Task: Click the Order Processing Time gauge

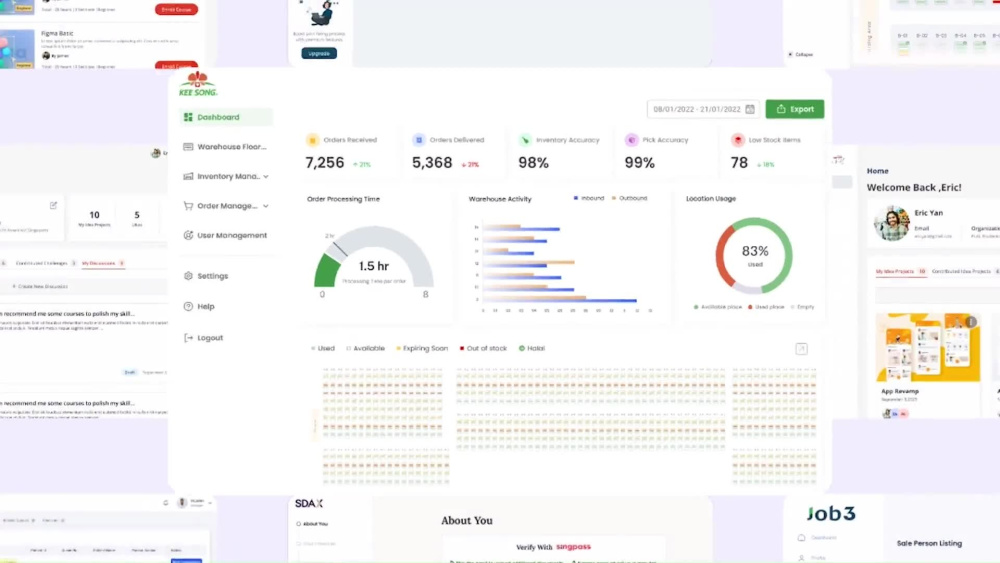Action: (x=374, y=258)
